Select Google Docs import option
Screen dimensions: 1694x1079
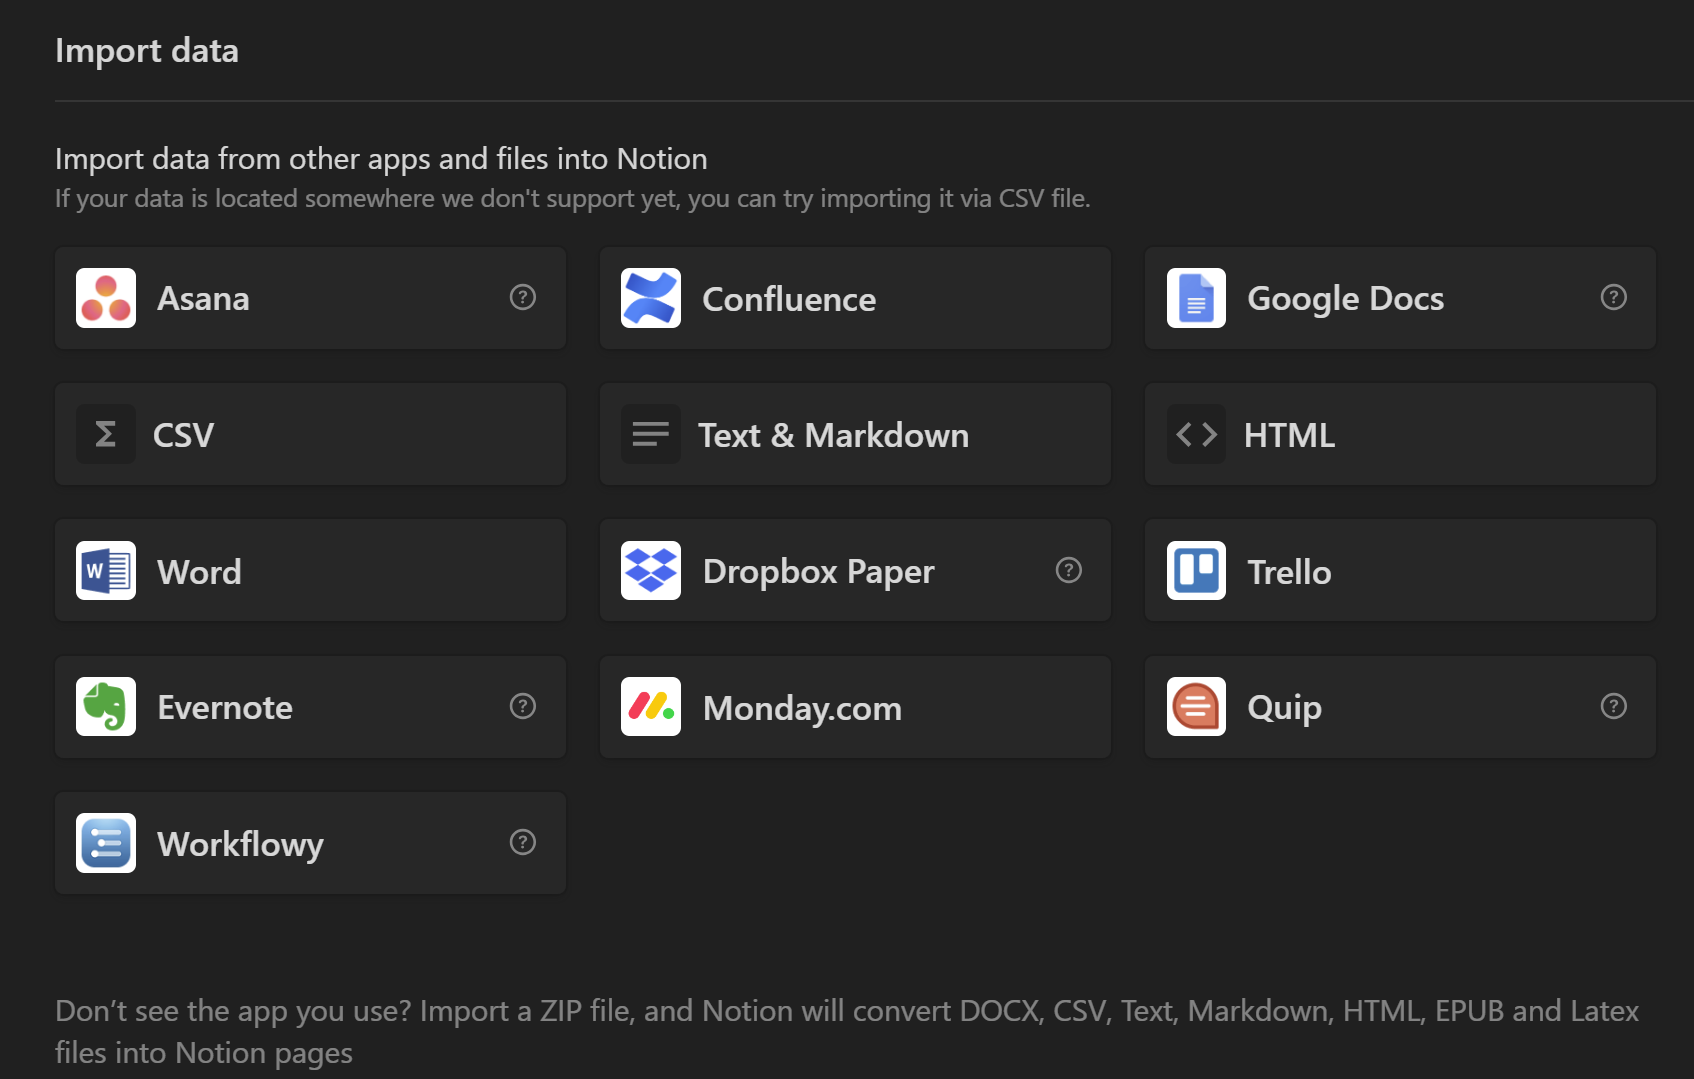tap(1400, 298)
